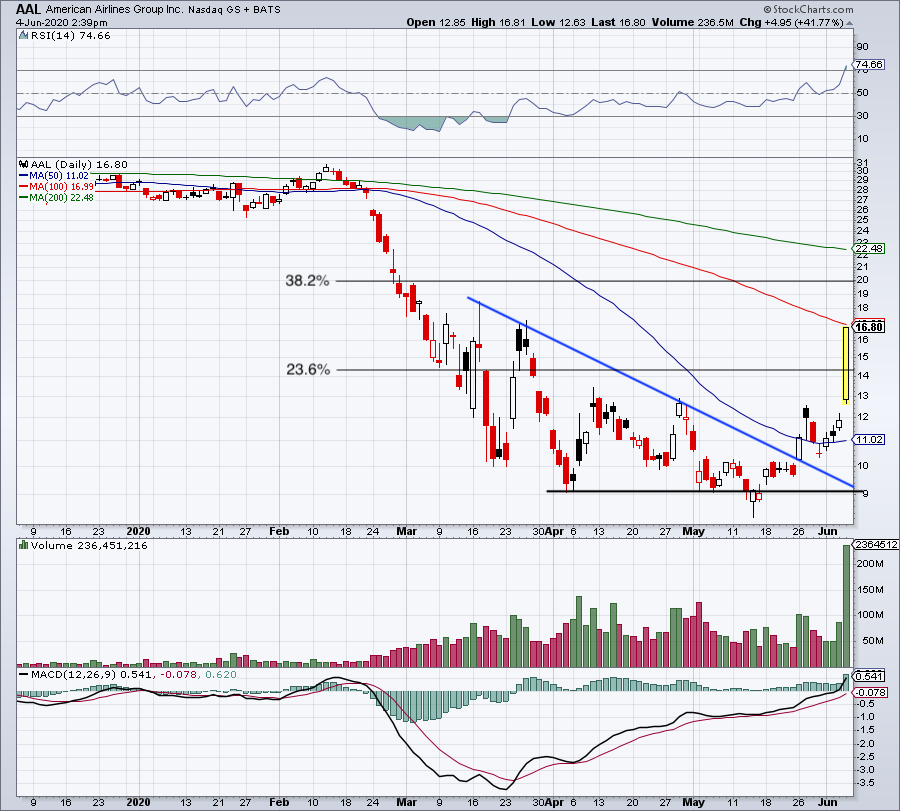
Task: Click the blue MA(50) 11.02 legend entry
Action: 55,176
